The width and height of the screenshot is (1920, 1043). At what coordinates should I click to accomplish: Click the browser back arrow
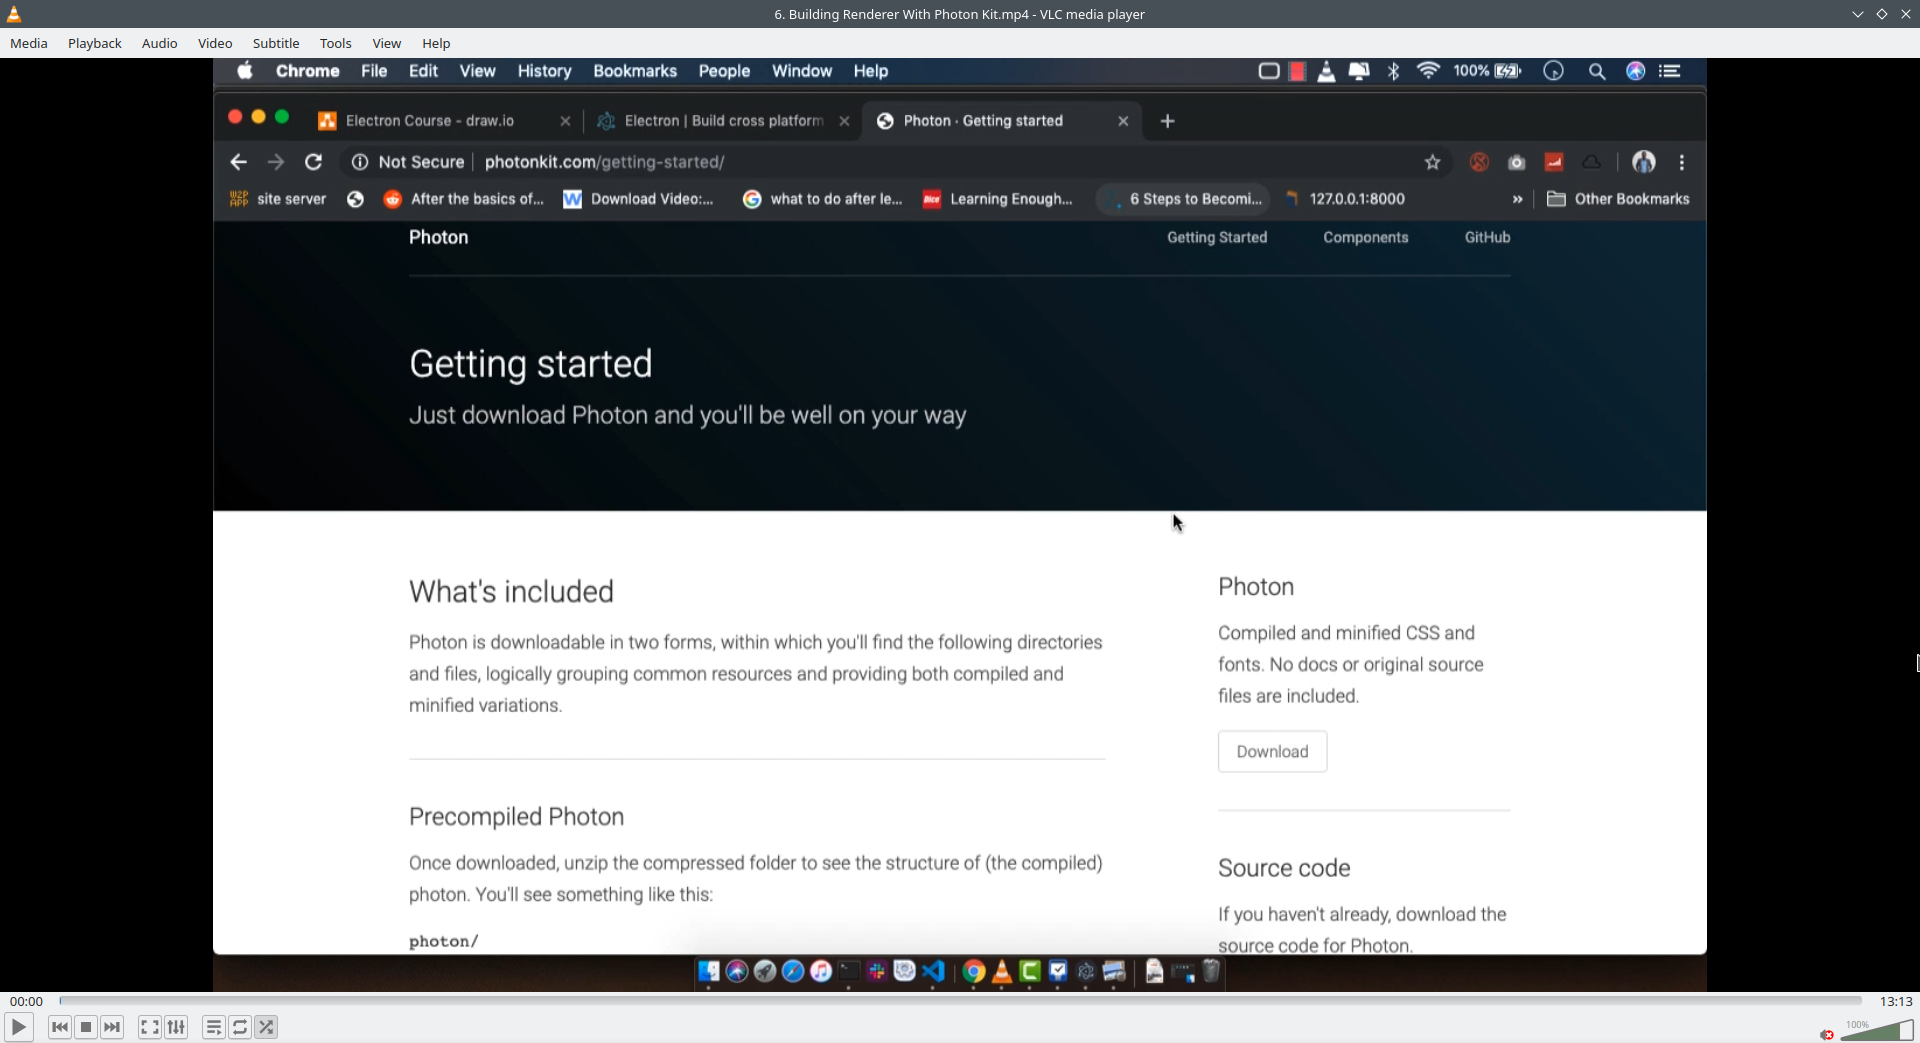pyautogui.click(x=238, y=162)
